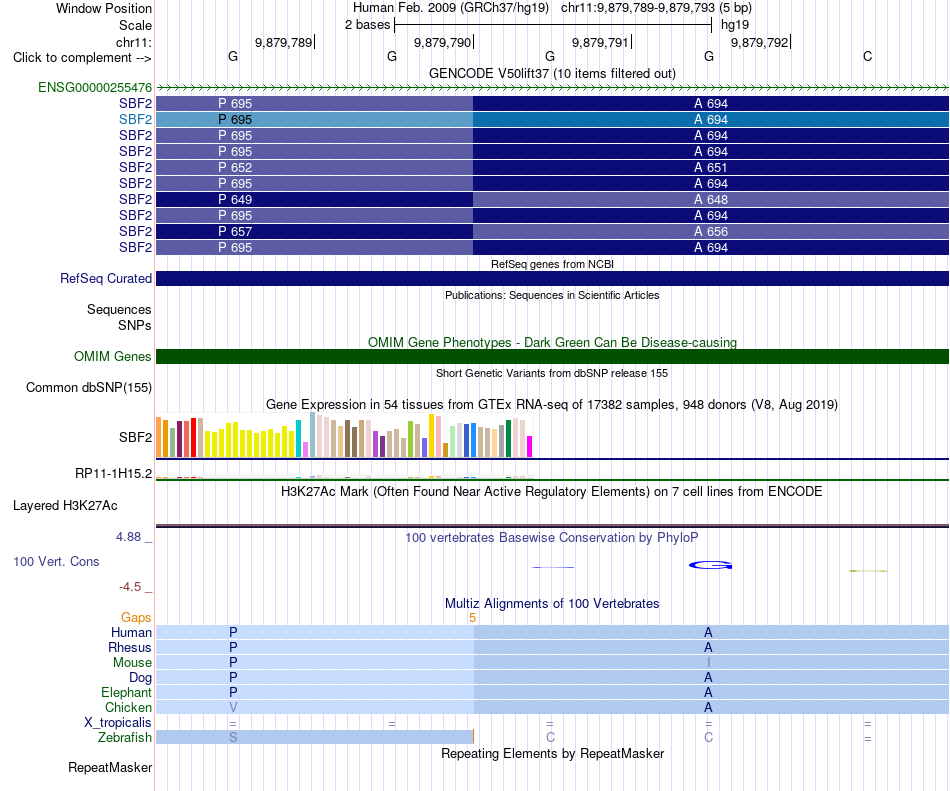Click the ENSG00000255476 gene label

(x=95, y=87)
